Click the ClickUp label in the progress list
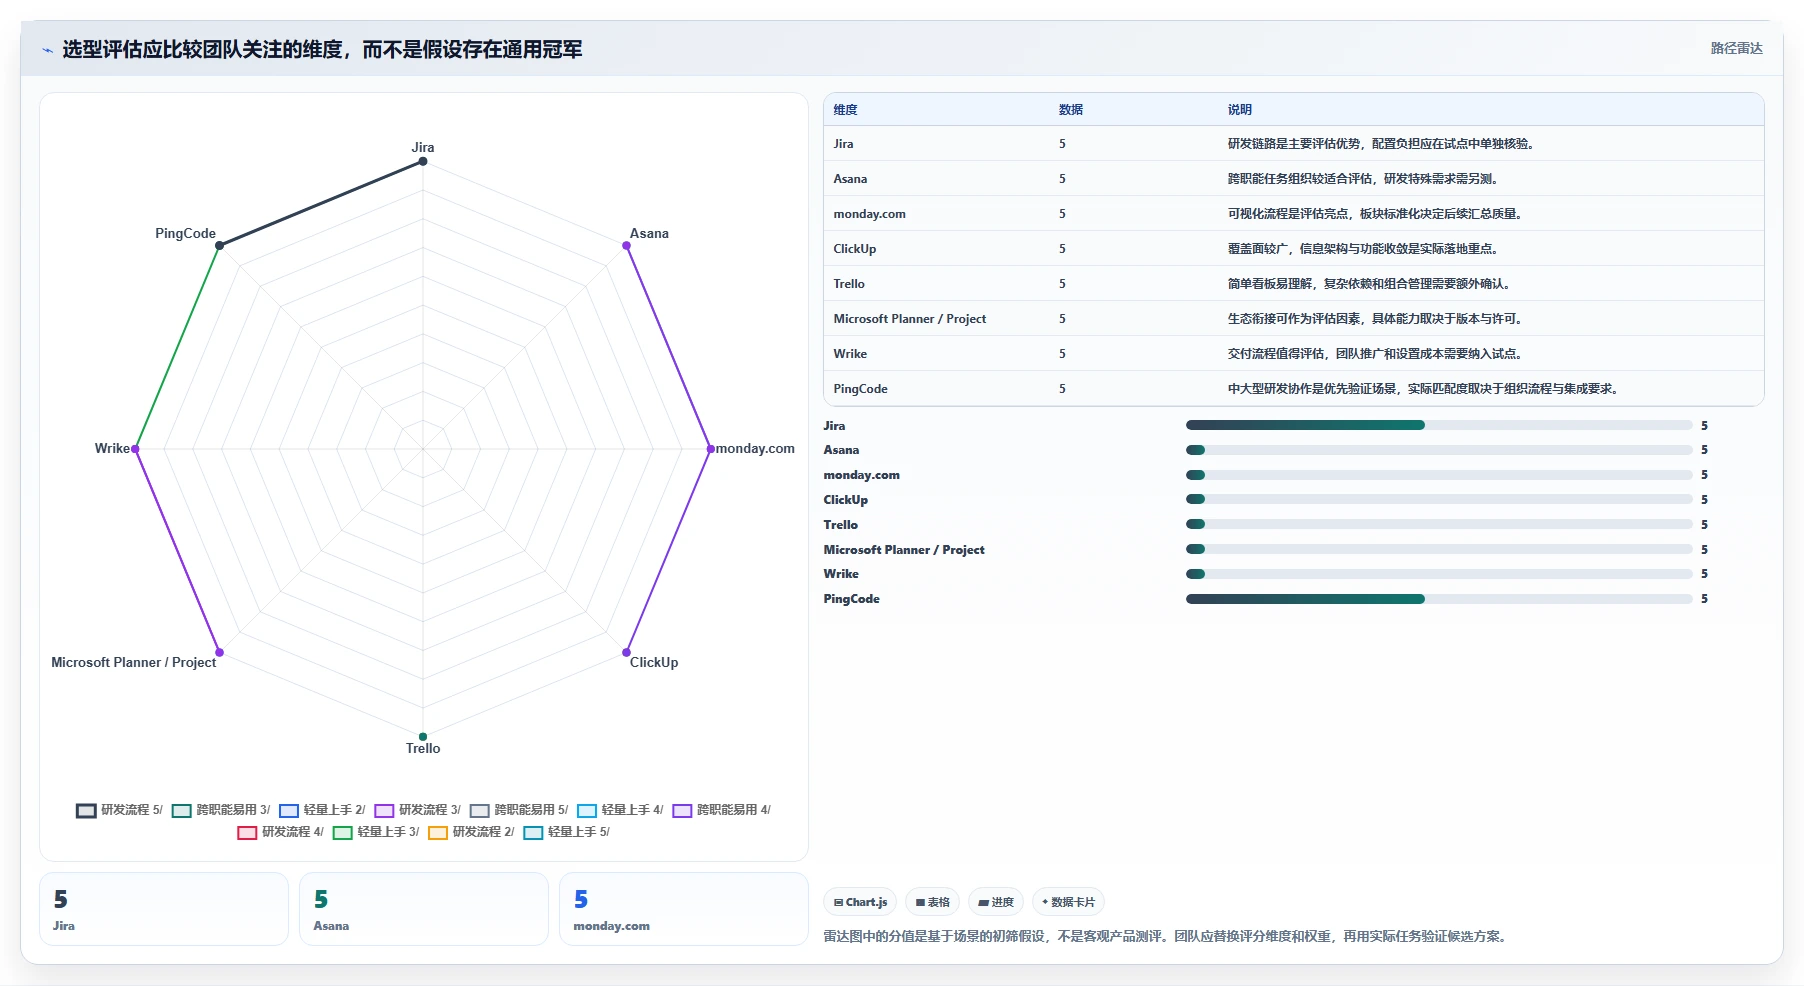This screenshot has height=986, width=1804. [846, 500]
